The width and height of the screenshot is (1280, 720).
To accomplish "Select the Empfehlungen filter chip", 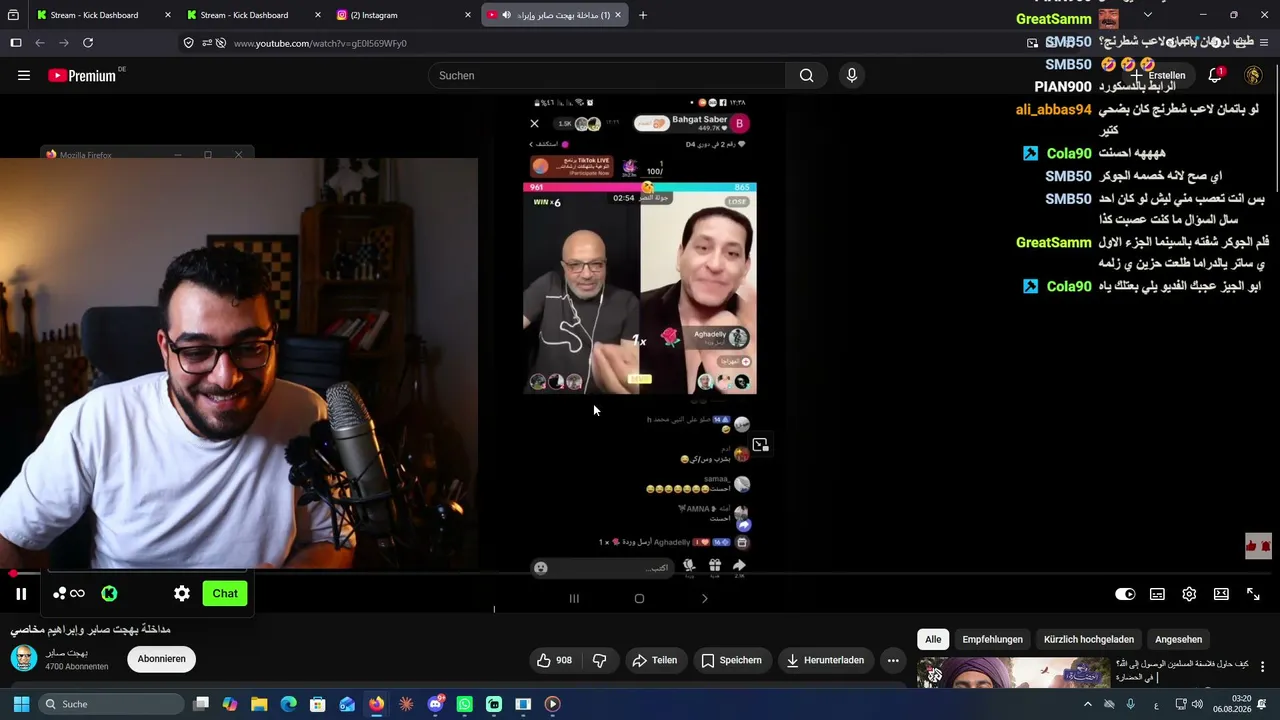I will tap(992, 639).
